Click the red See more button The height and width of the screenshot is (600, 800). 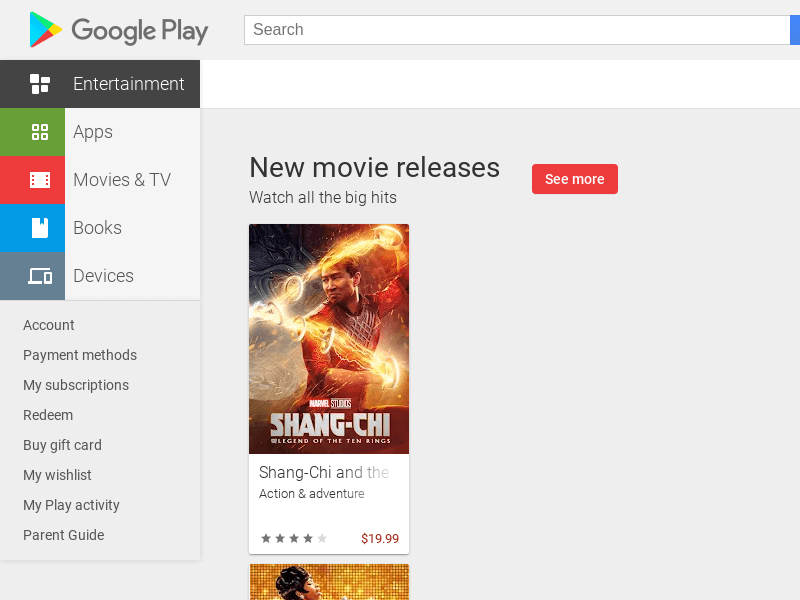pos(574,179)
